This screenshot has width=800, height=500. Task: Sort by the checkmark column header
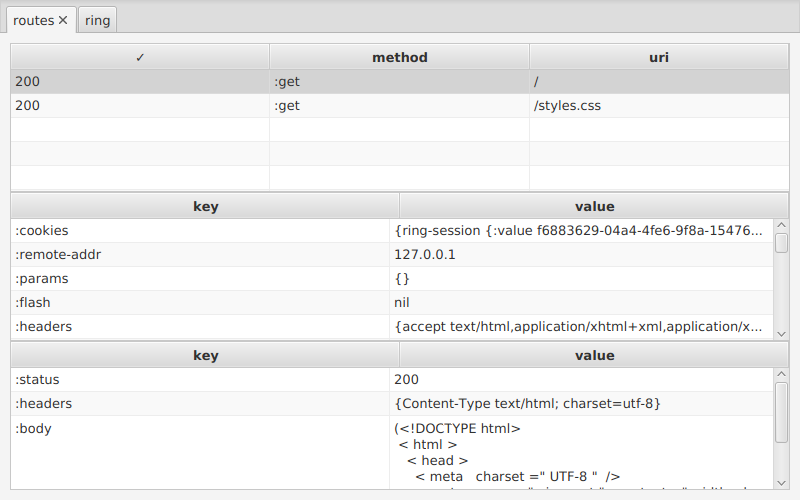click(x=140, y=57)
